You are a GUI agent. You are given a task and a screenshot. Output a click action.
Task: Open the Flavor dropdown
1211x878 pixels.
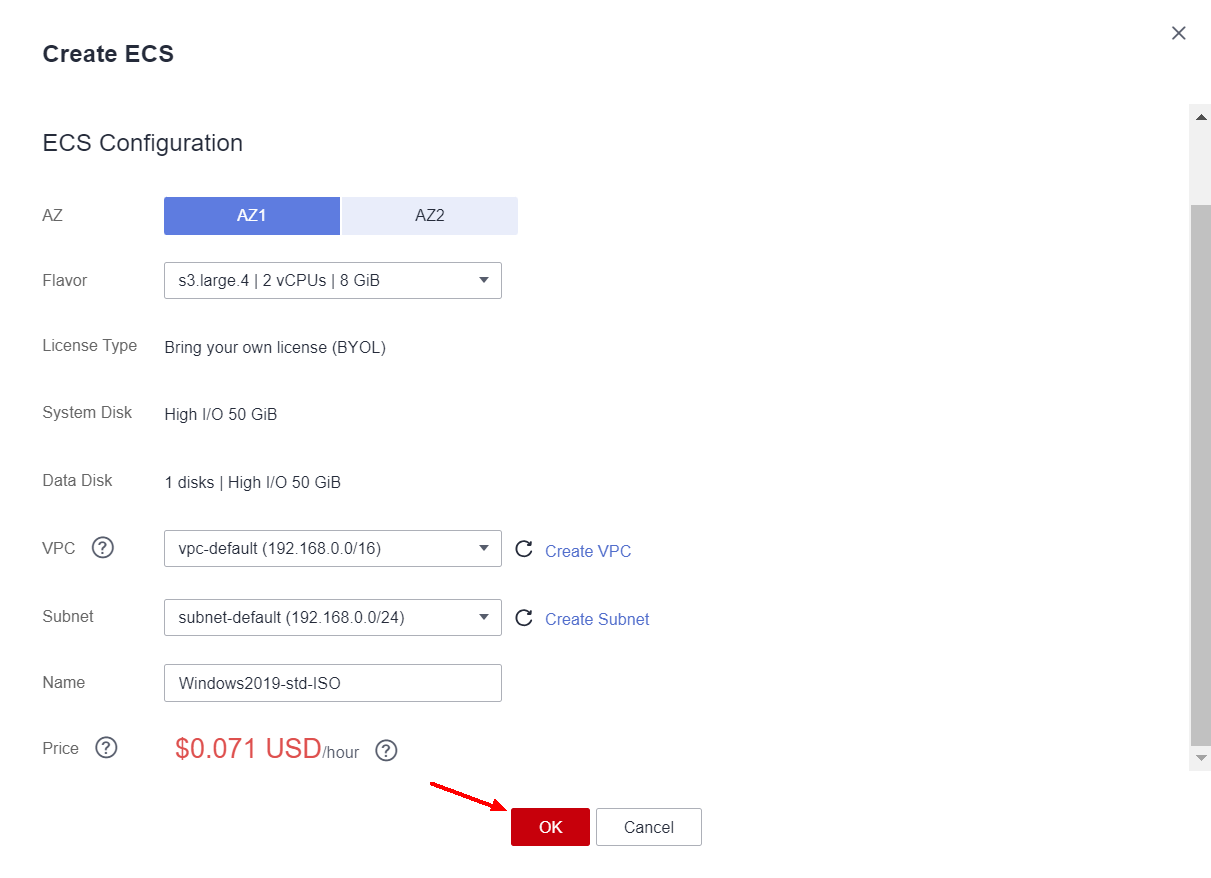point(333,281)
